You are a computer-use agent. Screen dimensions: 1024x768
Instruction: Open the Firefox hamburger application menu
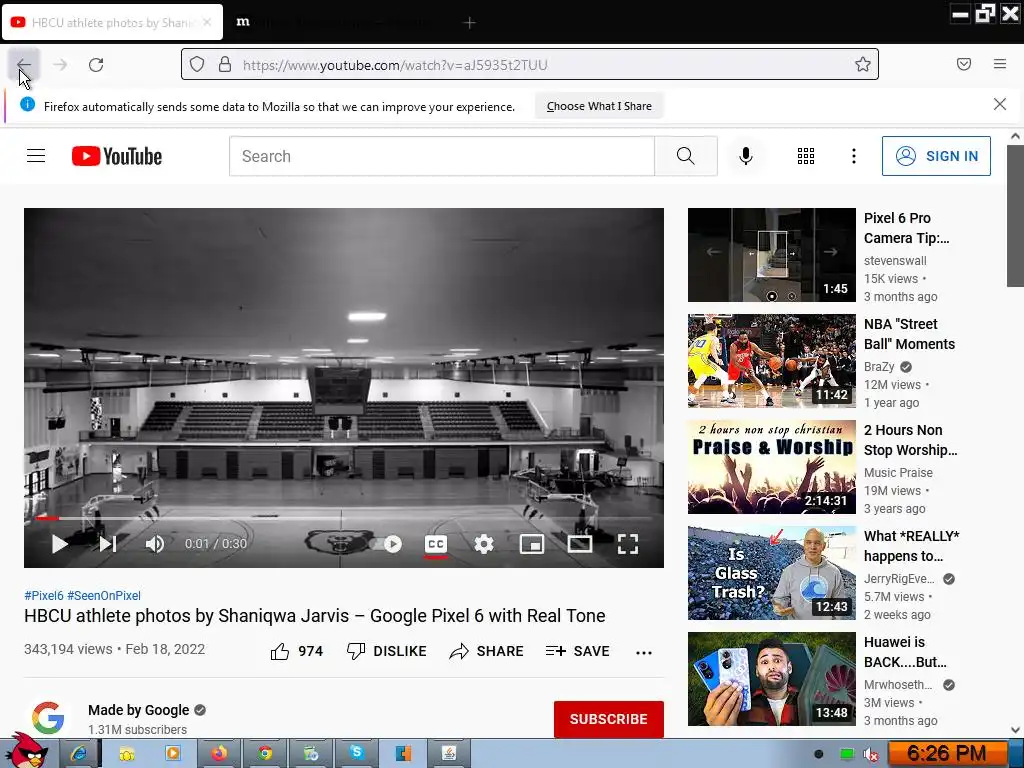tap(1000, 64)
